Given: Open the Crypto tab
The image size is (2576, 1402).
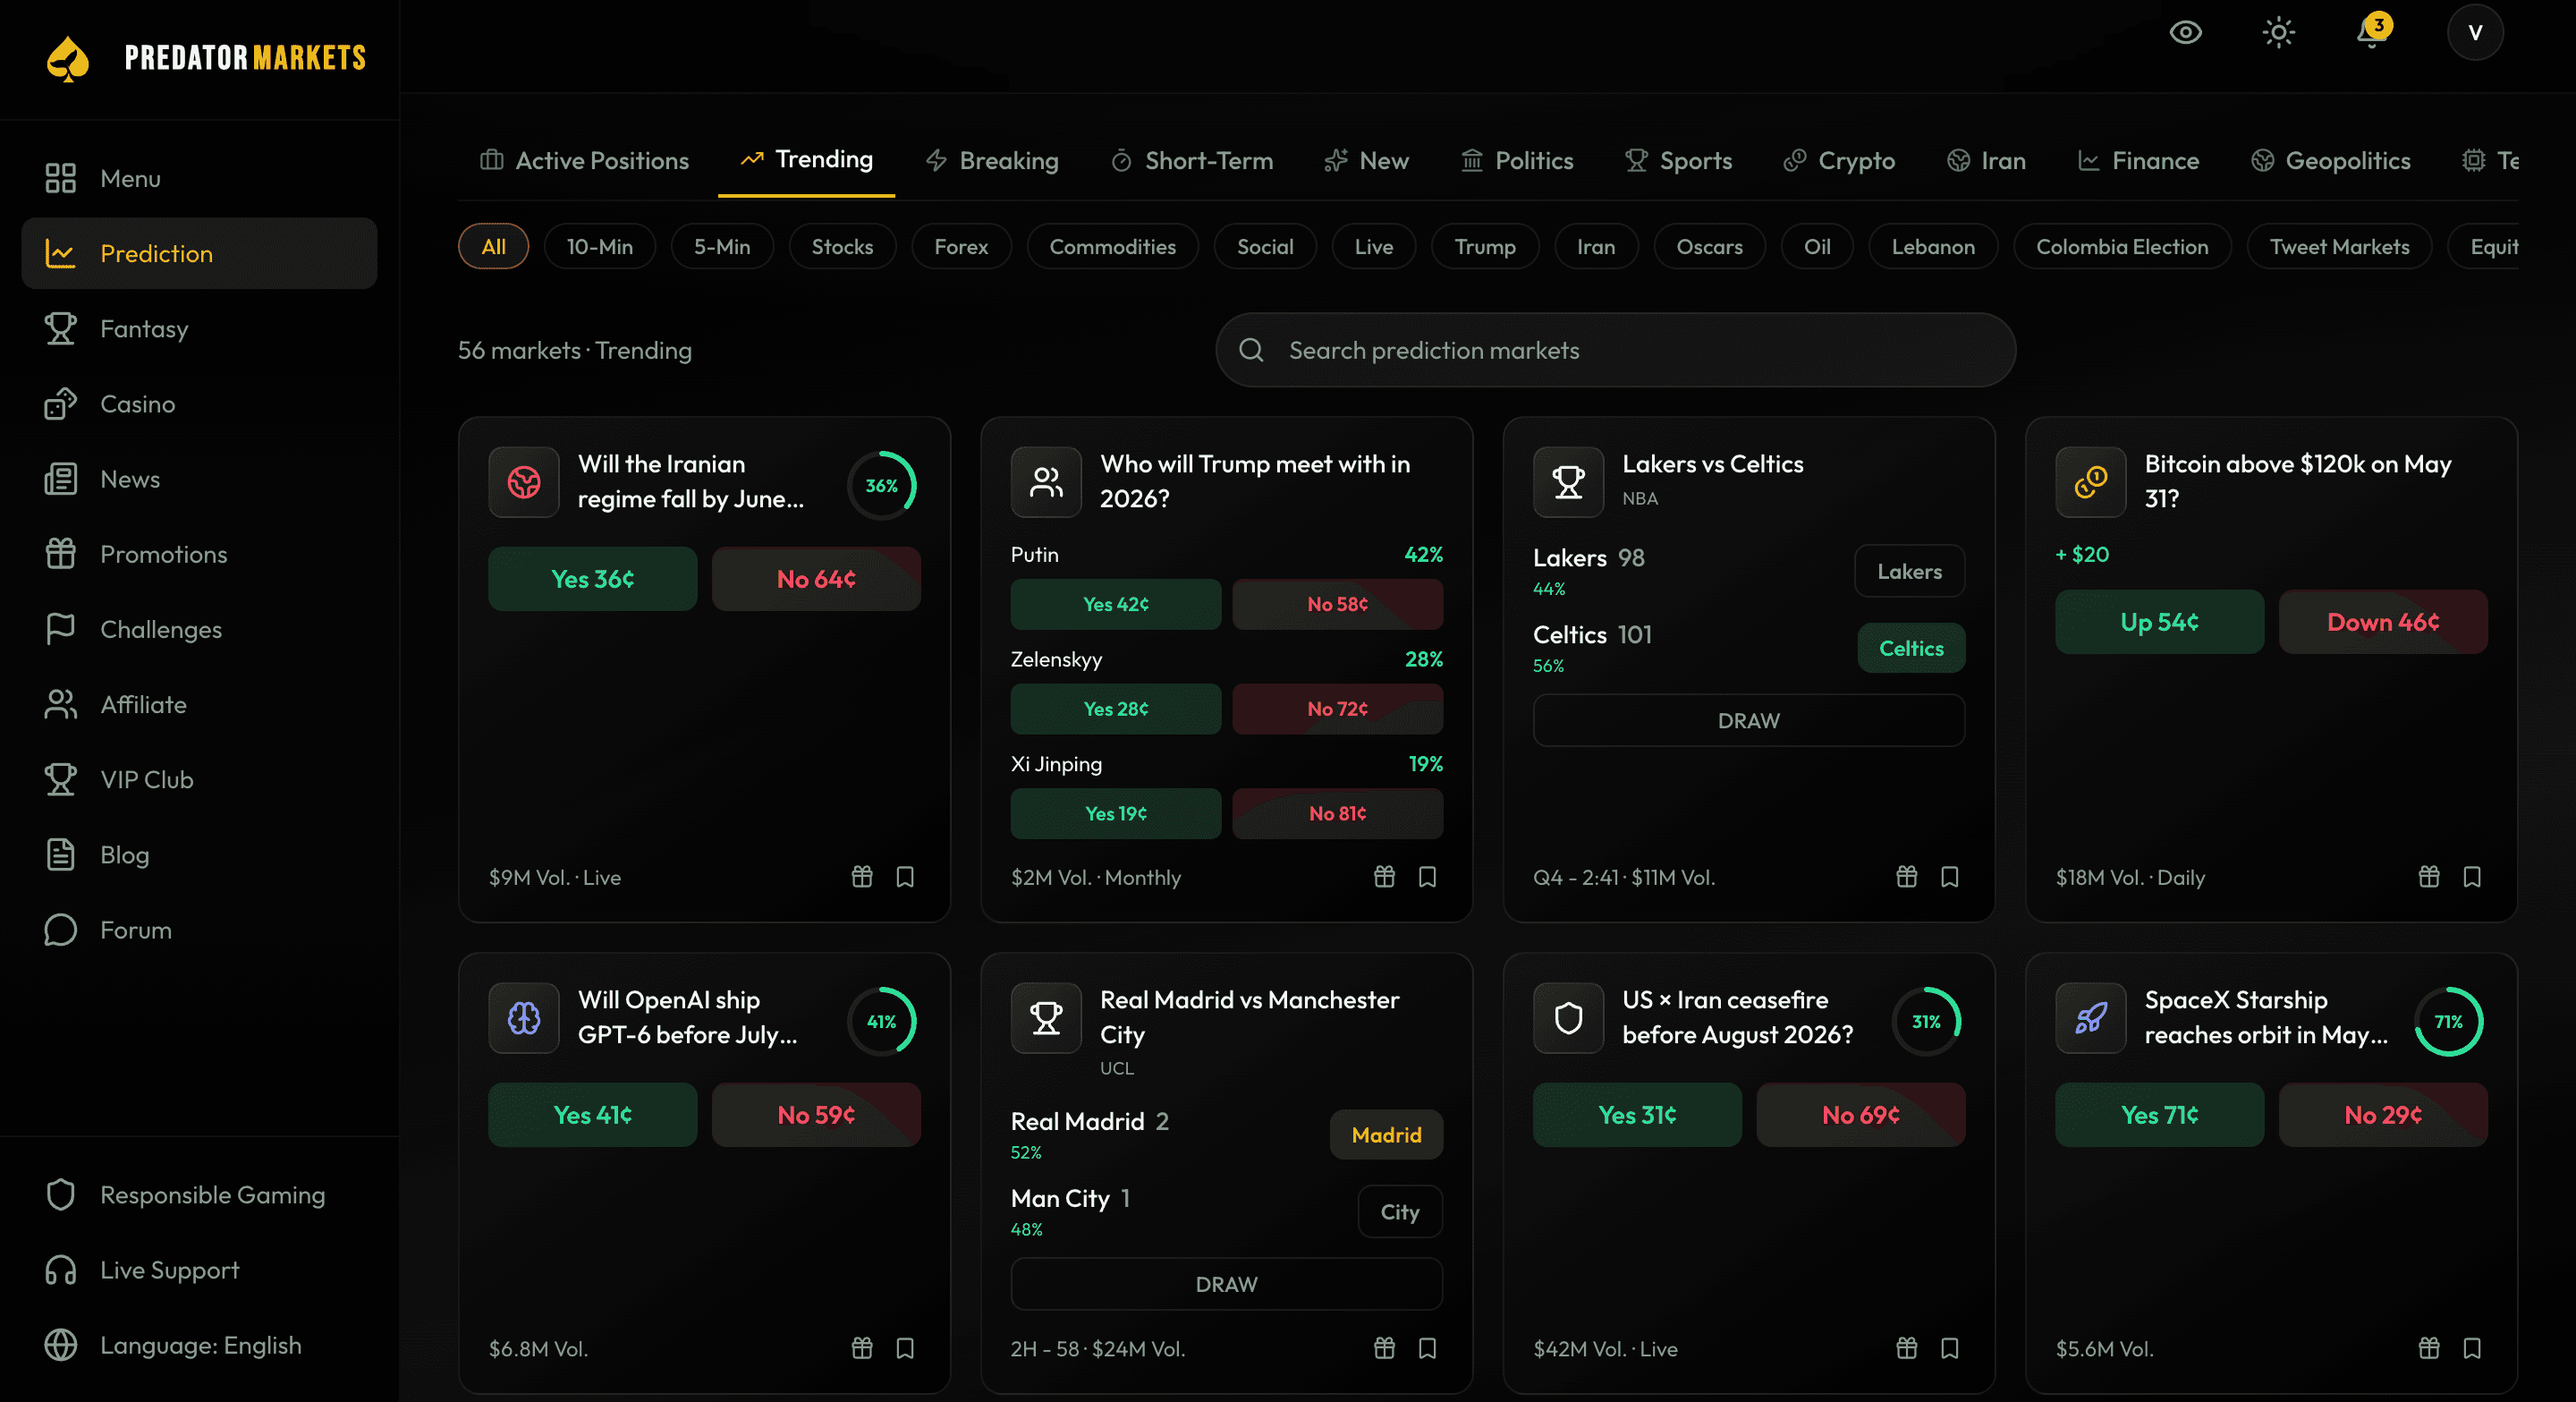Looking at the screenshot, I should tap(1838, 160).
